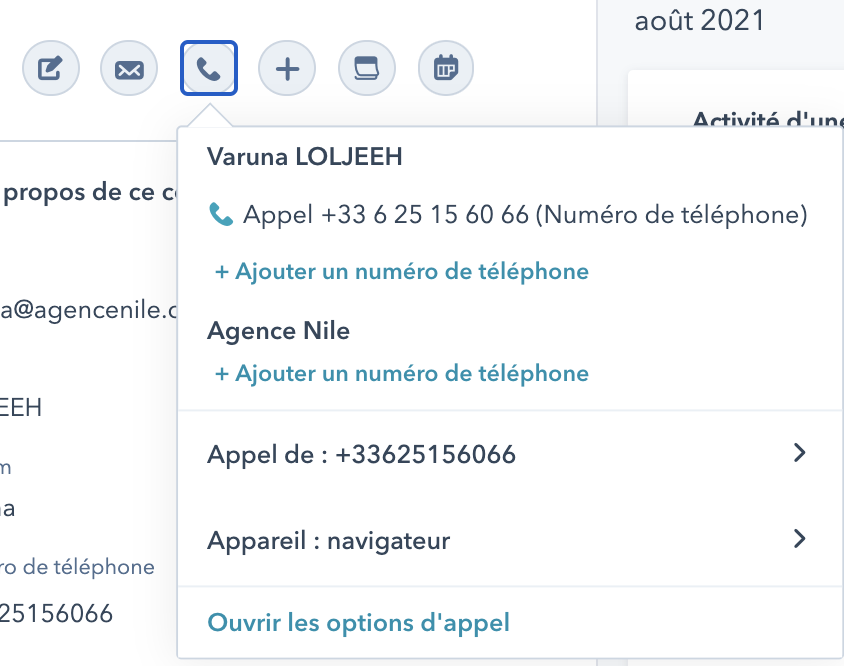Screen dimensions: 844x666
Task: Click chevron beside Appareil : navigateur
Action: point(800,539)
